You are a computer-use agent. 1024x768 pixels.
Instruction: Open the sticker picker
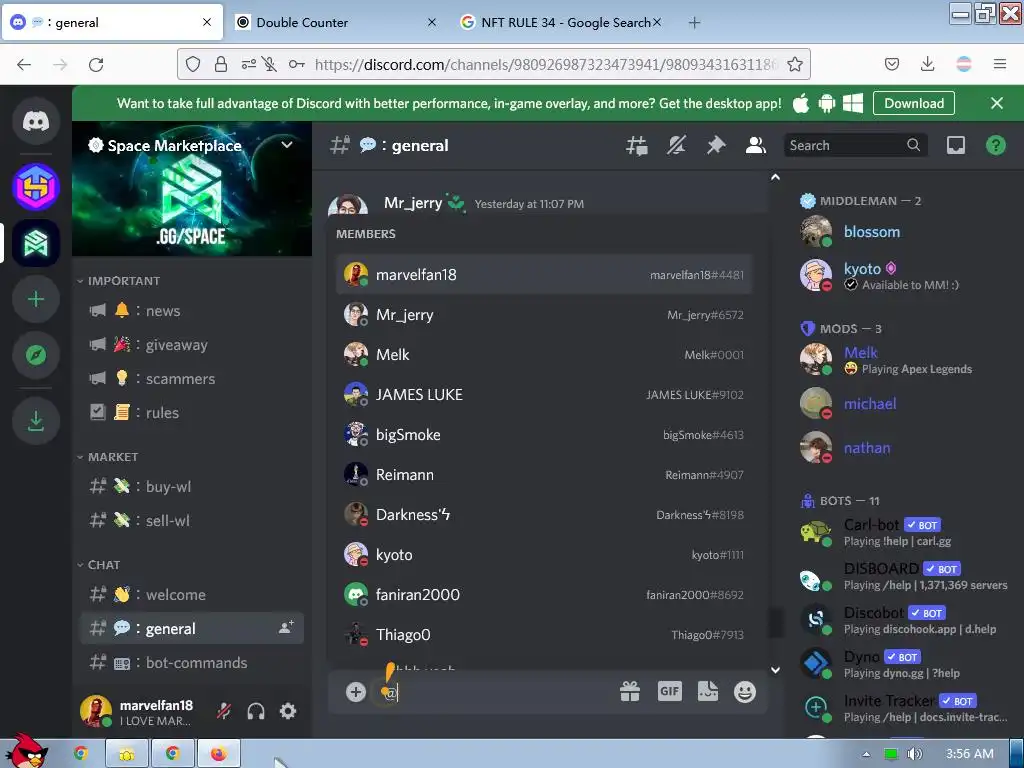click(x=708, y=692)
